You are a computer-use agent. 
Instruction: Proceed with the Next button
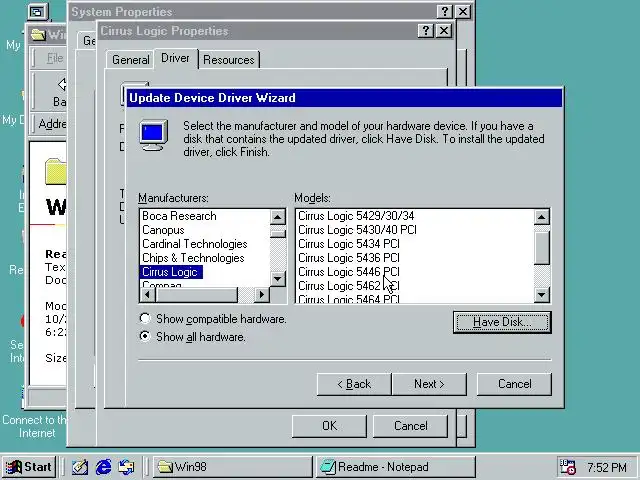click(x=429, y=384)
